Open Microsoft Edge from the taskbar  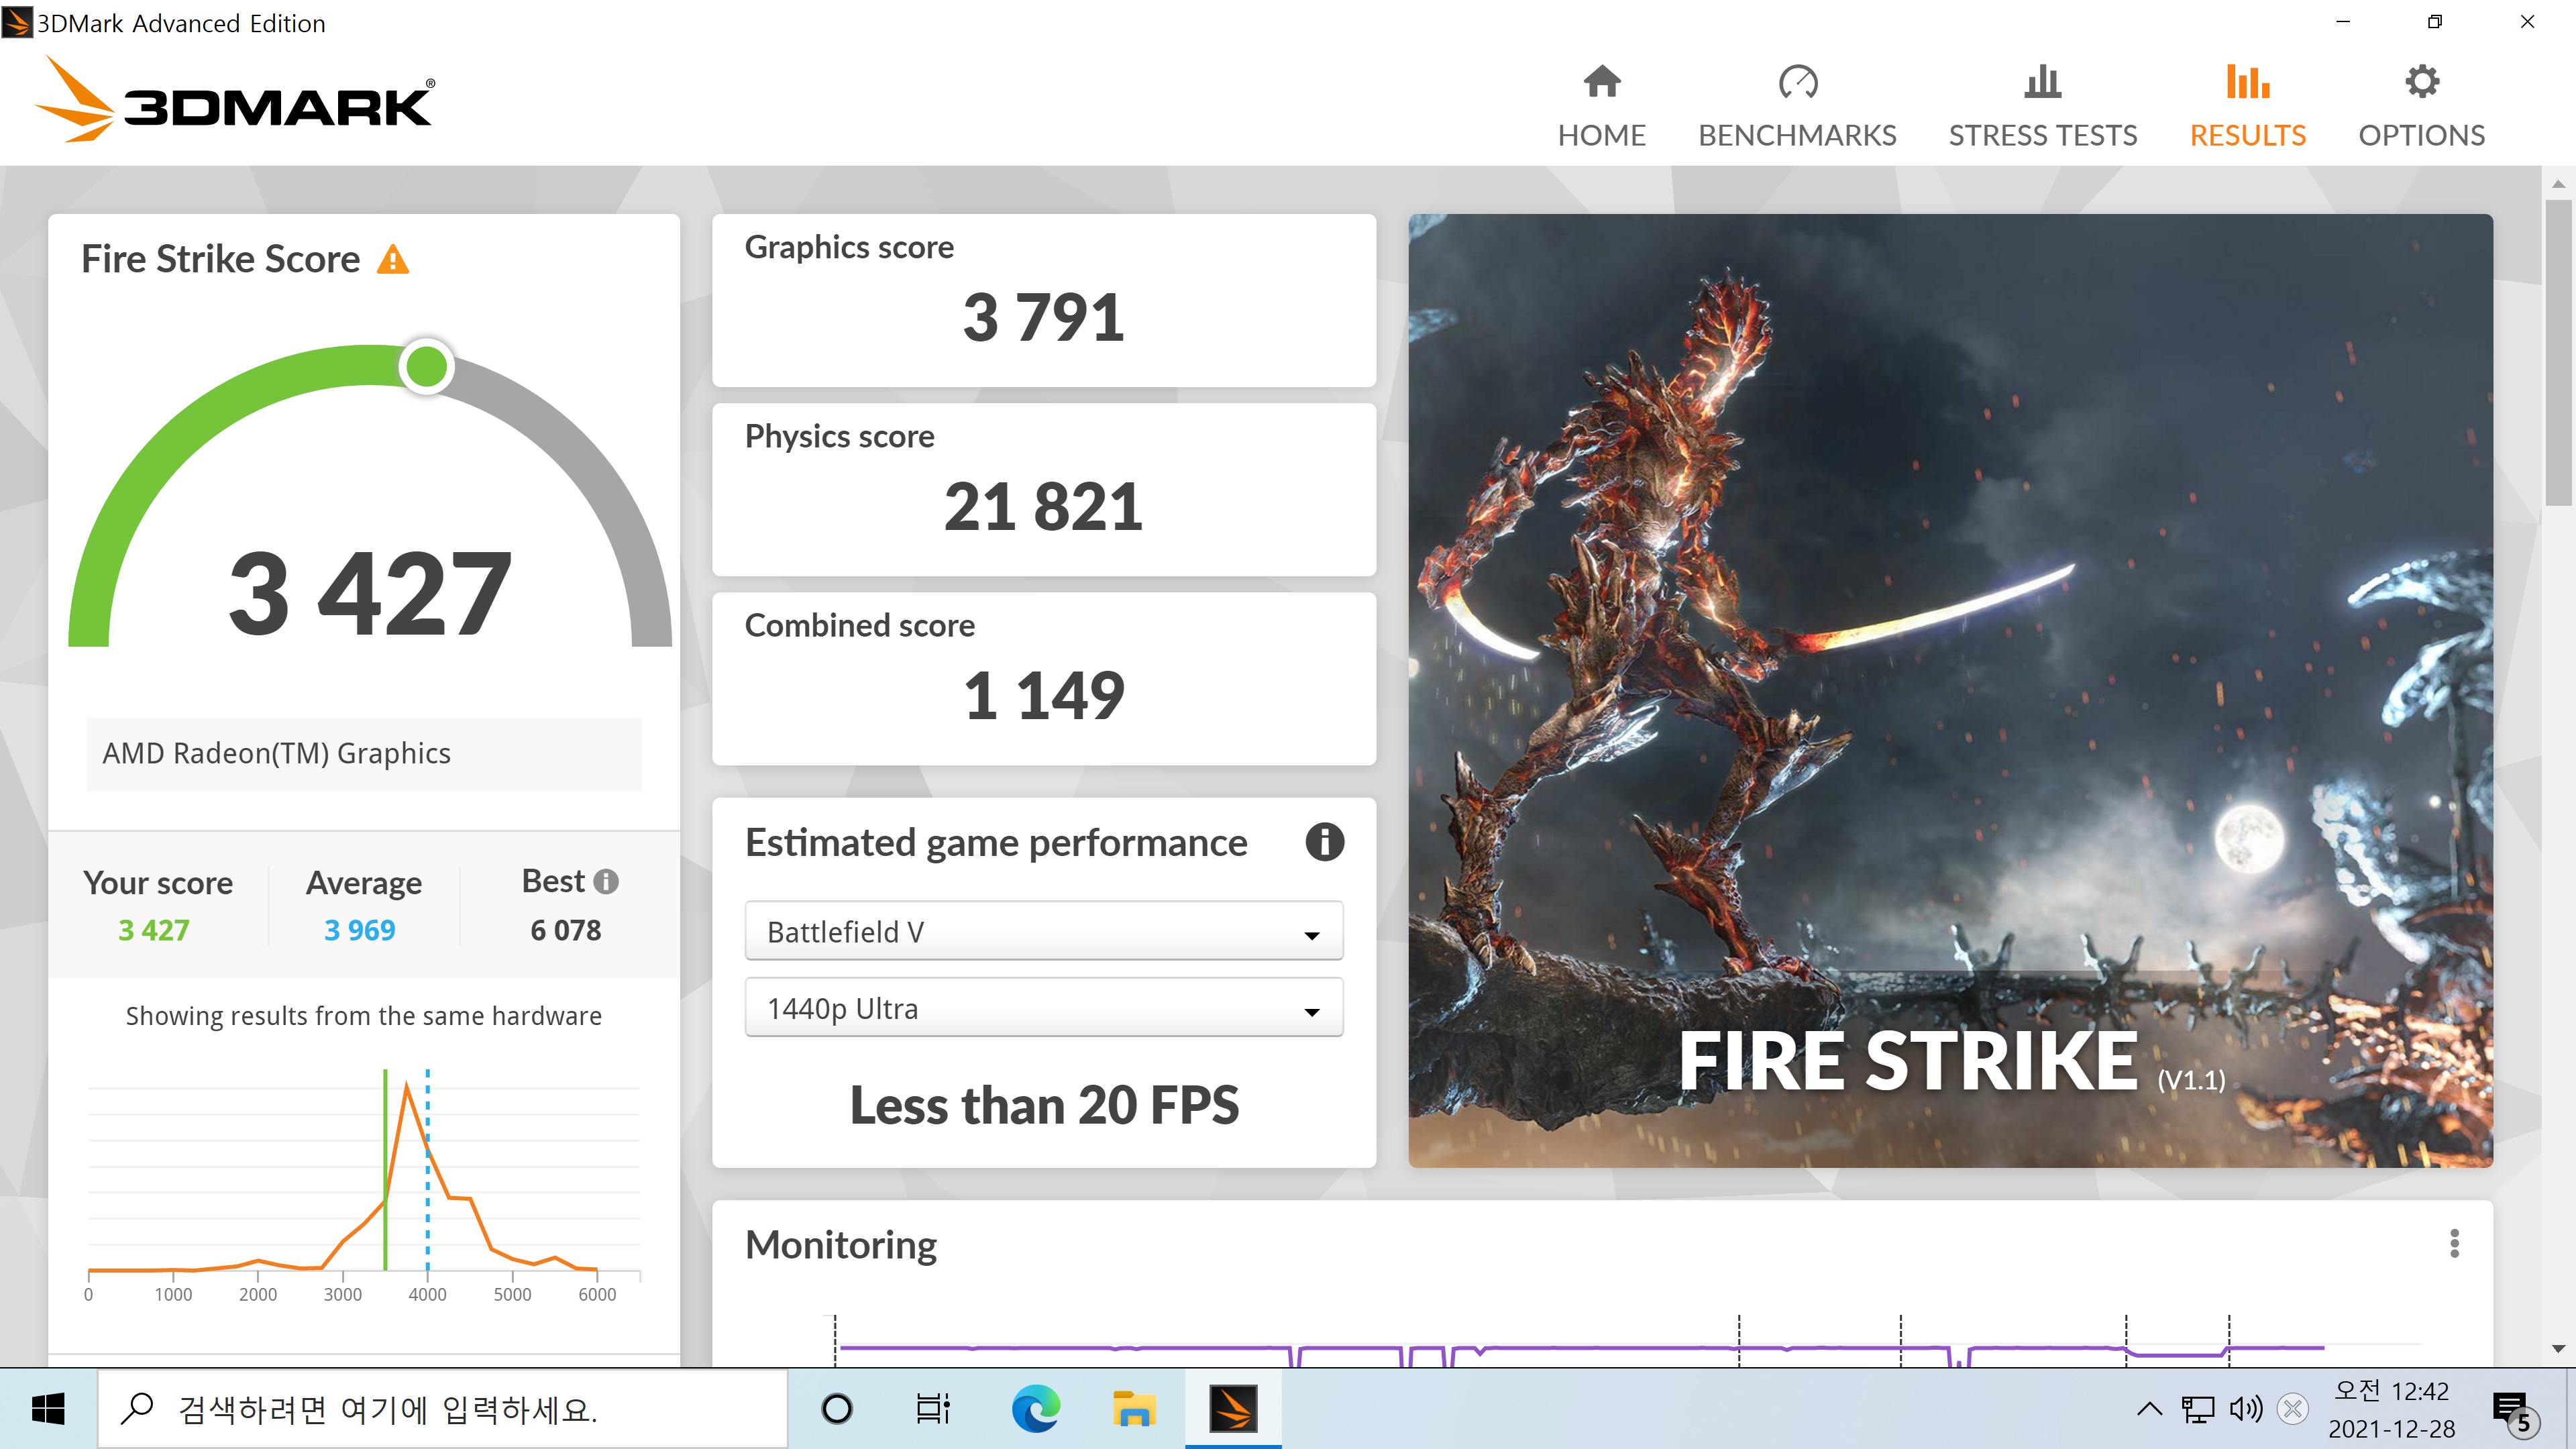pos(1035,1409)
